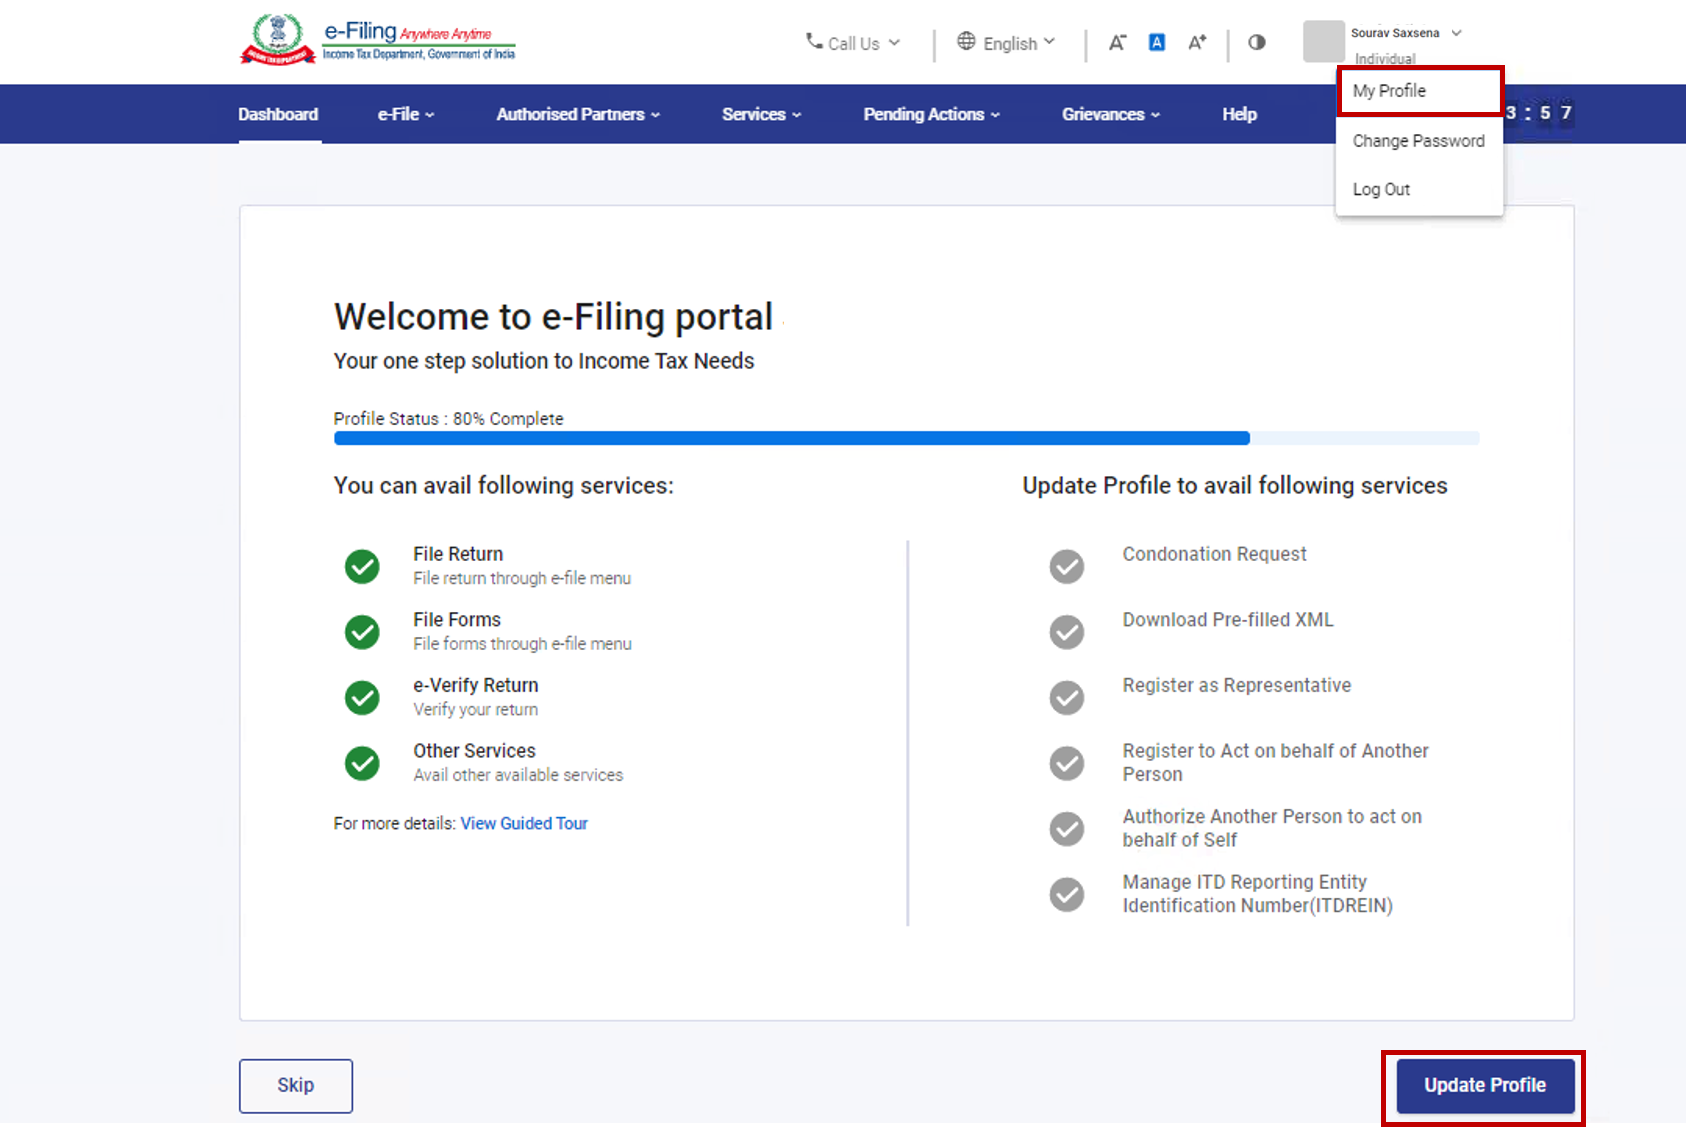Select My Profile from the user menu

(1390, 91)
